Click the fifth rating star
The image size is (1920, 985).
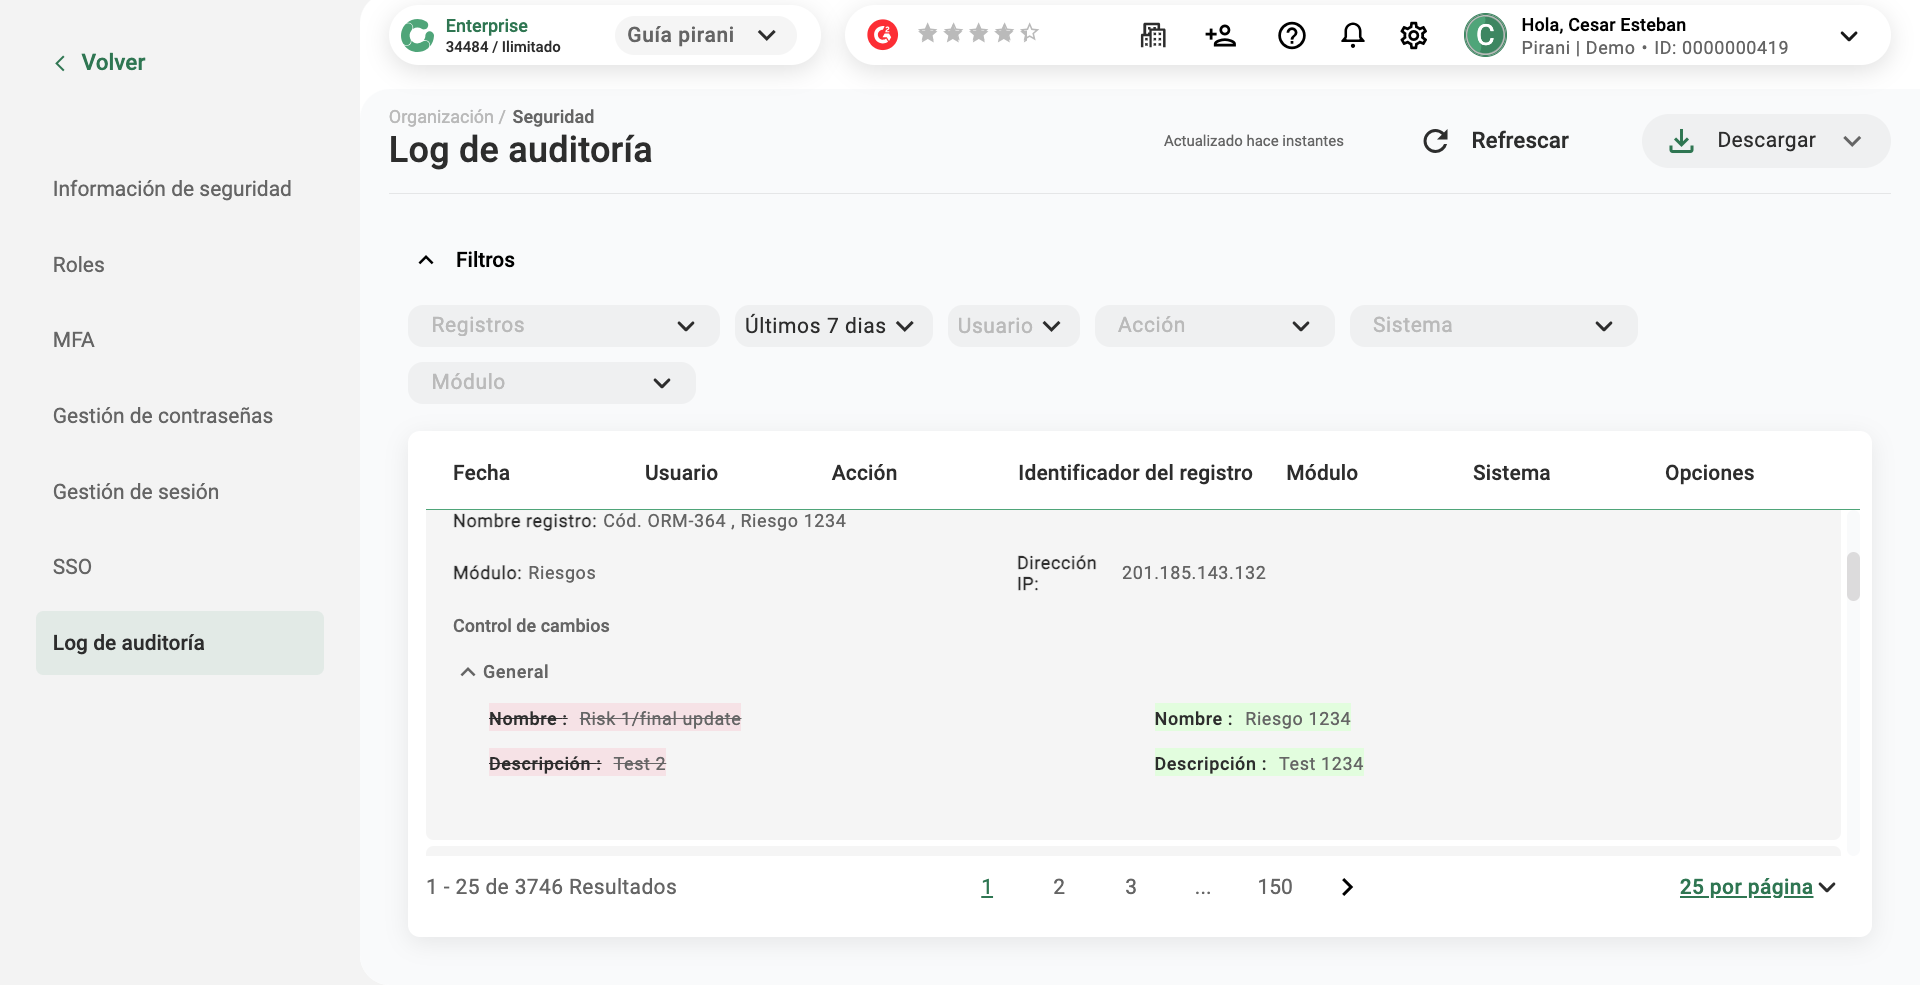click(x=1029, y=34)
